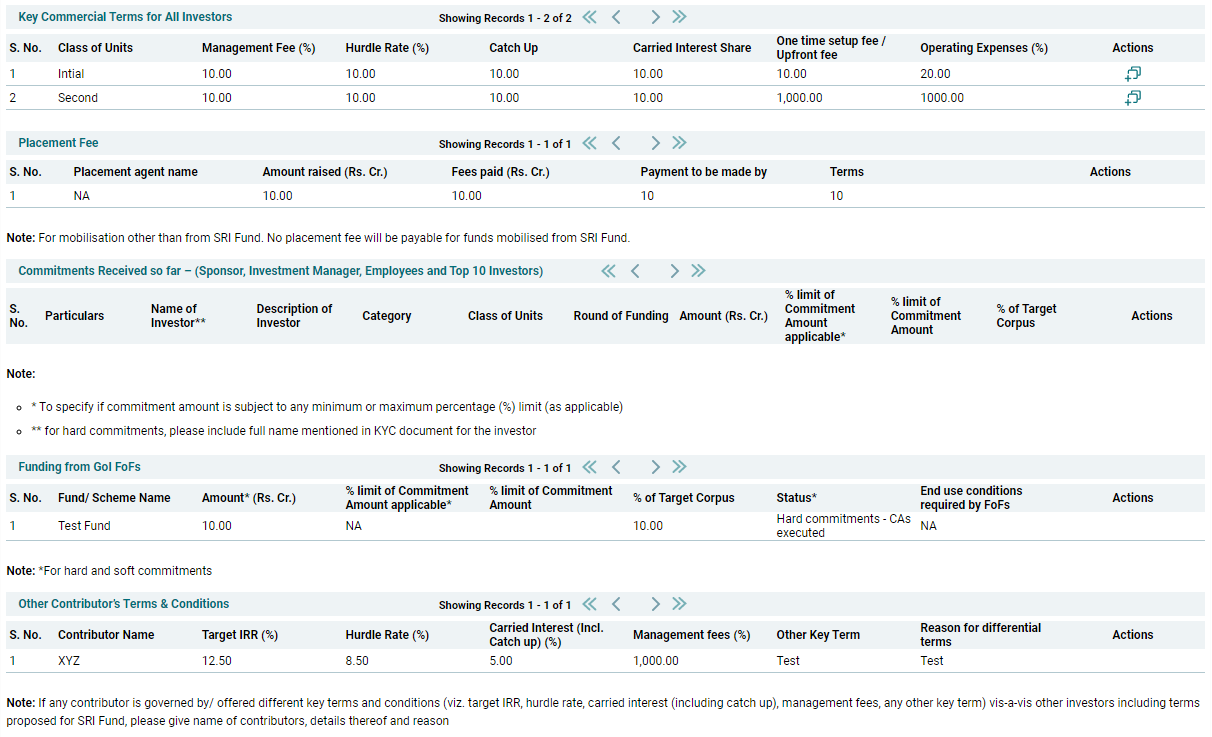Go to first page of Commitments Received table
The image size is (1212, 737).
[608, 271]
